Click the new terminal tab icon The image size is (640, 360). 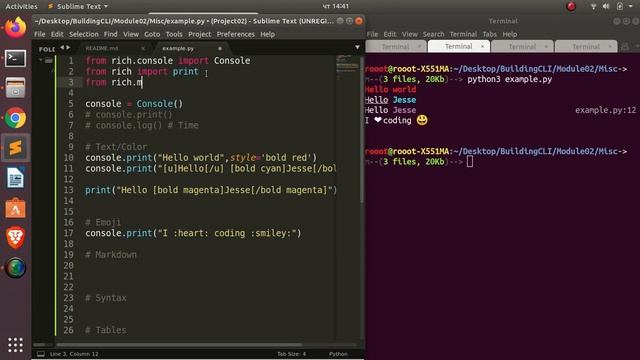tap(625, 47)
